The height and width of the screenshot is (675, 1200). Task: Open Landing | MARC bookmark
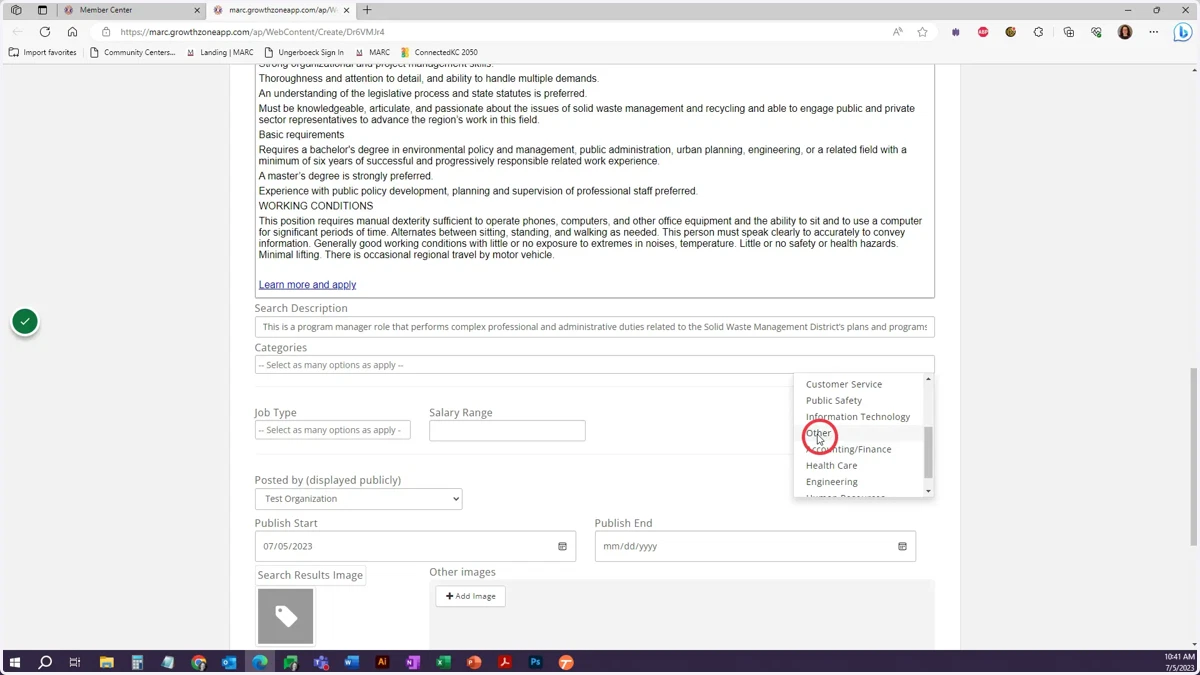pos(220,52)
